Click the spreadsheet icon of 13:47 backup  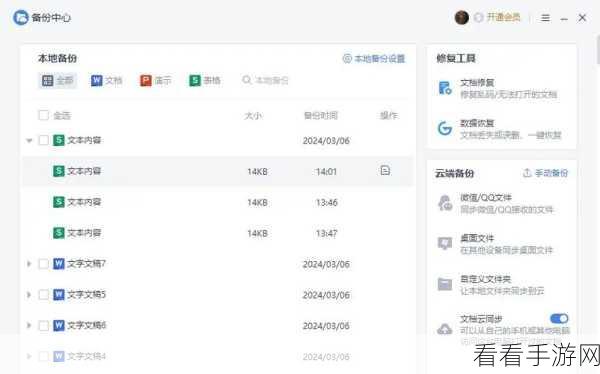[x=59, y=233]
